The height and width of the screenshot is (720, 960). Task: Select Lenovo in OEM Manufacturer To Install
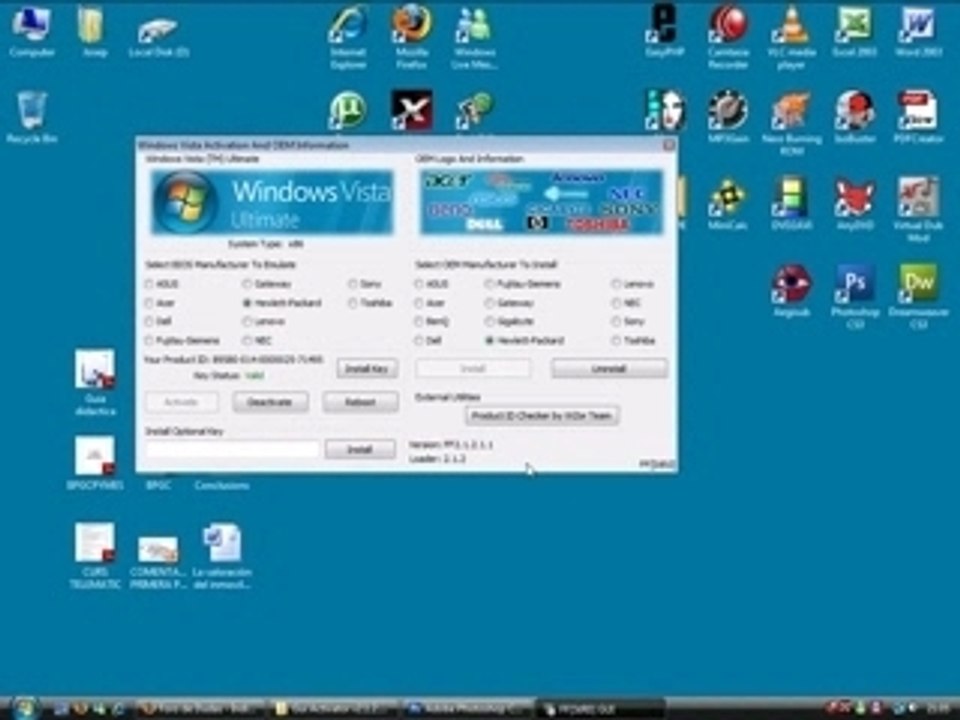coord(616,284)
